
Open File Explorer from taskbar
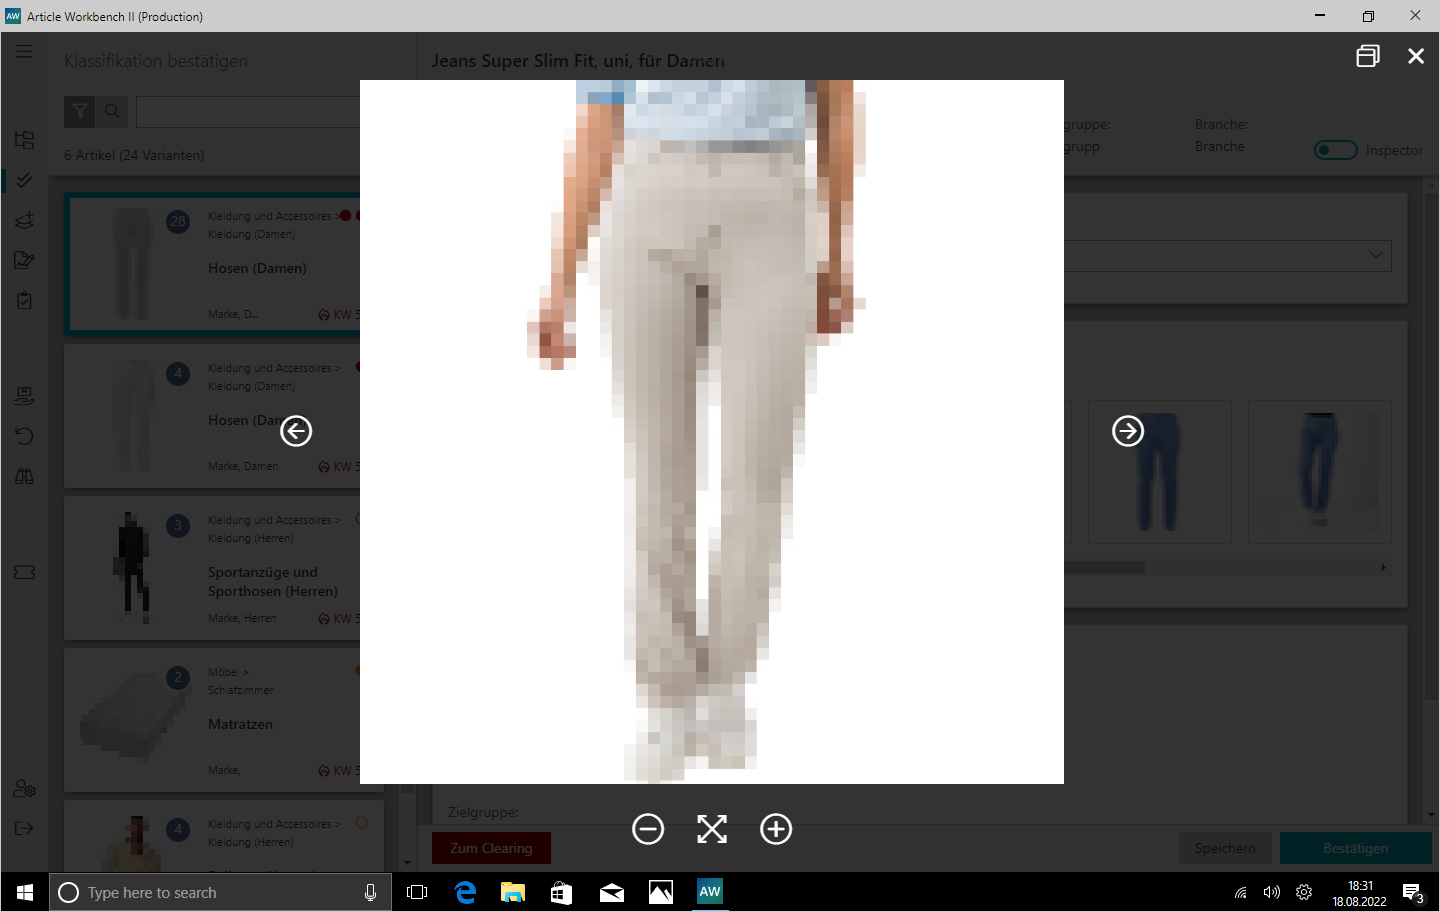click(x=513, y=892)
